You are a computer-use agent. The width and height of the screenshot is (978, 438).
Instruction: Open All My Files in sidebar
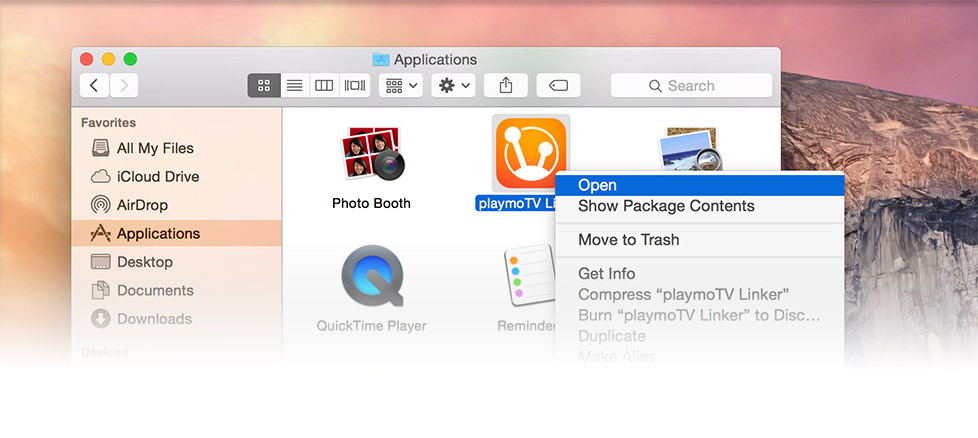[x=177, y=148]
